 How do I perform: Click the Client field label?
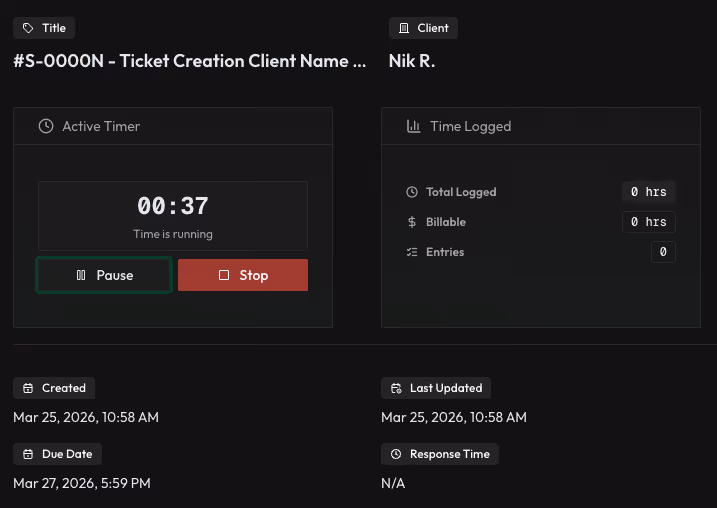tap(423, 28)
